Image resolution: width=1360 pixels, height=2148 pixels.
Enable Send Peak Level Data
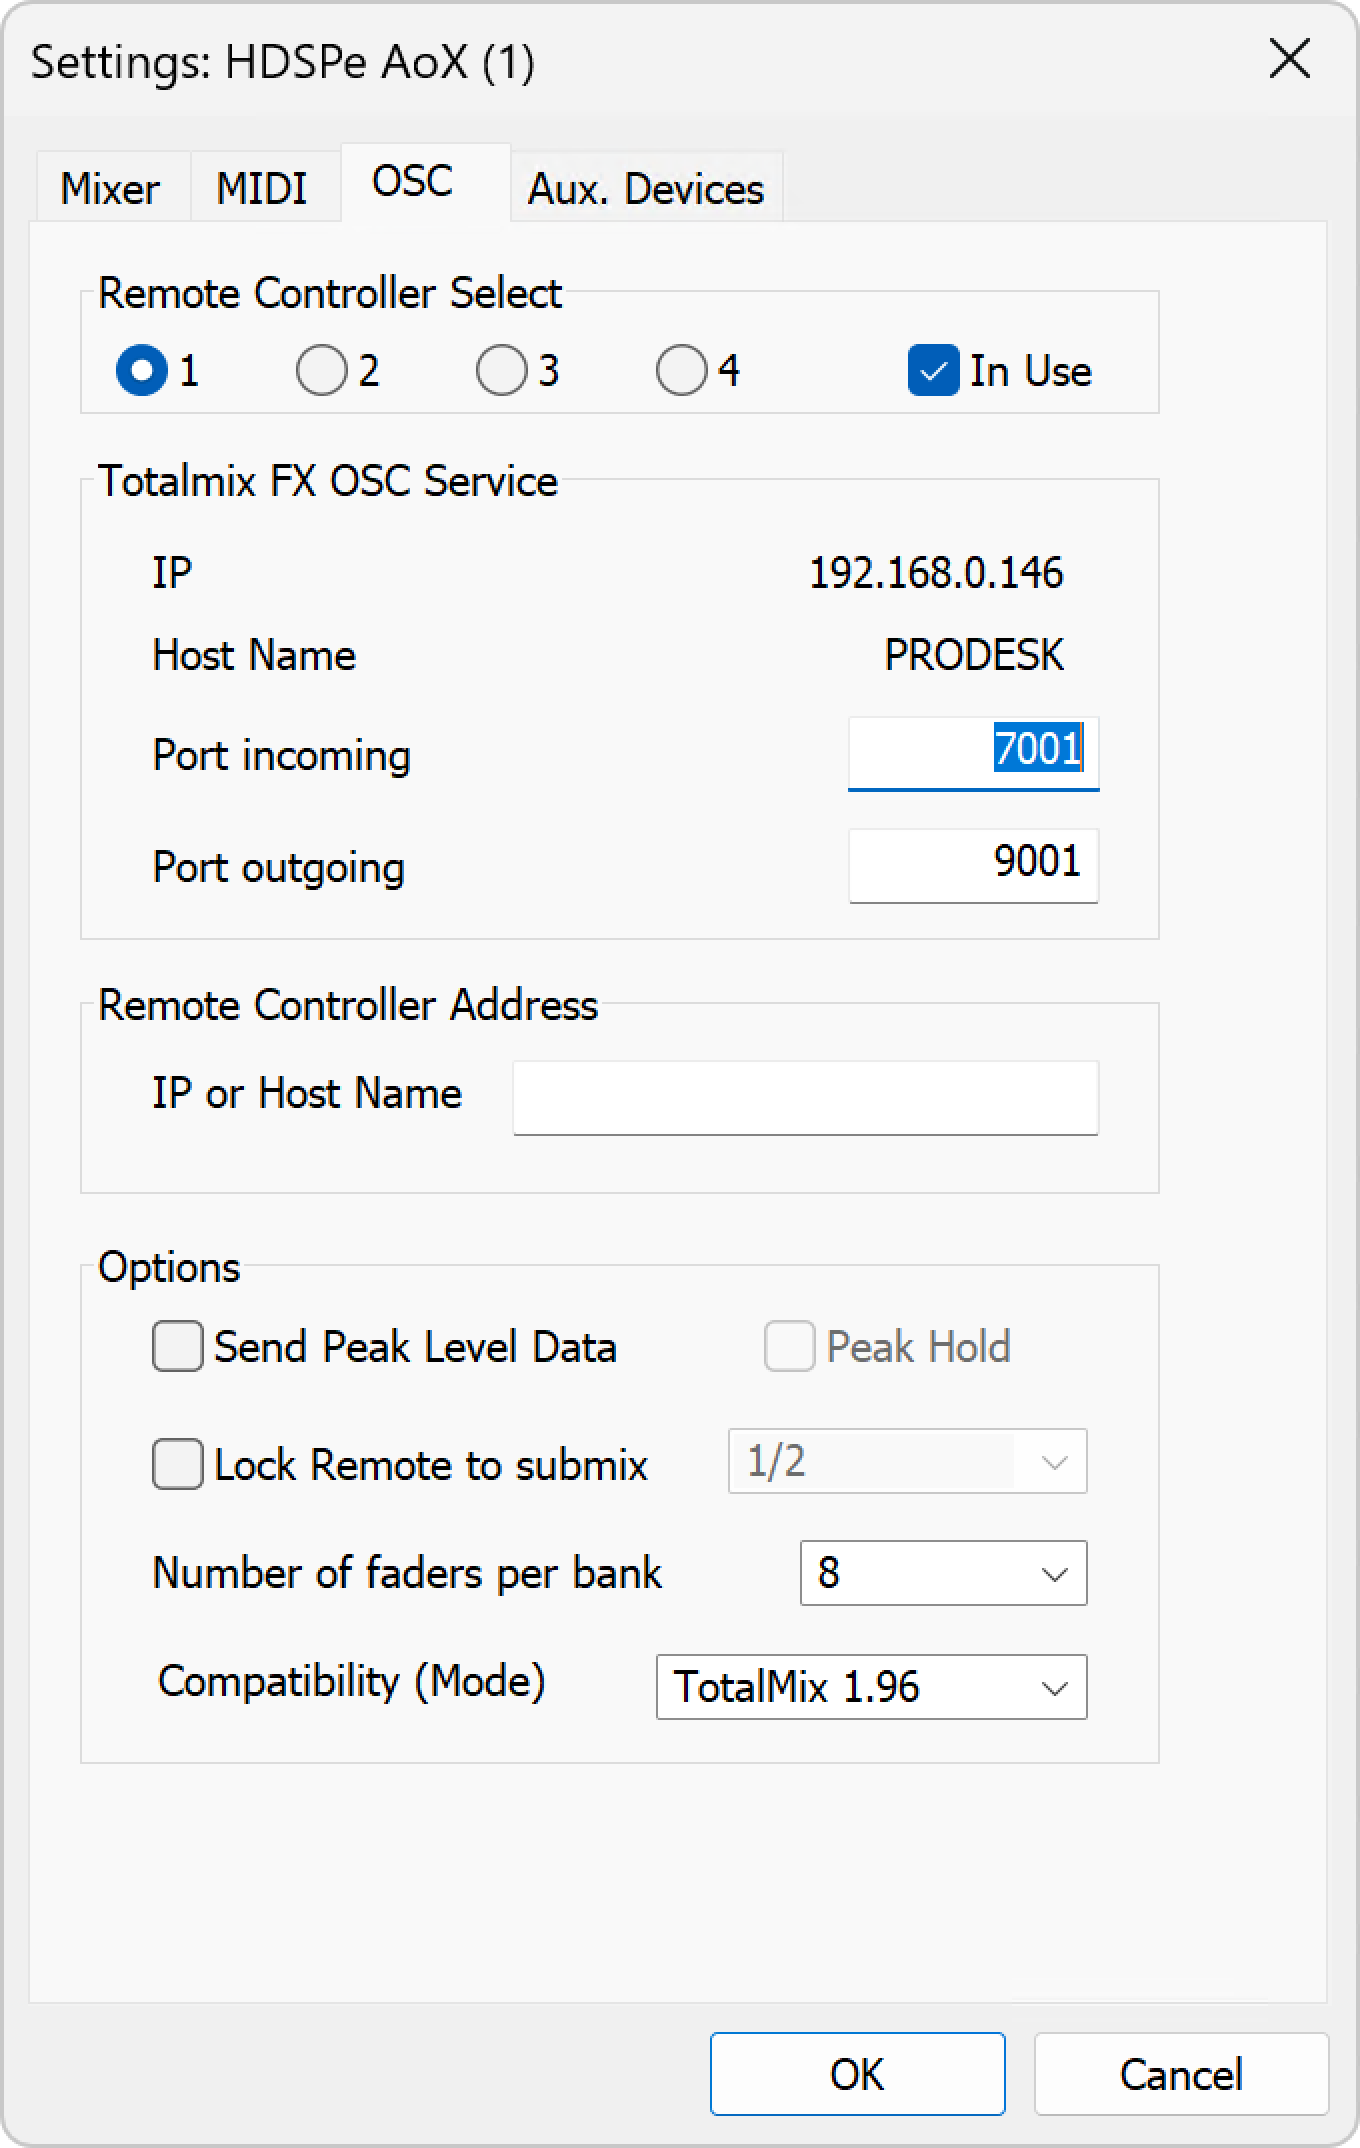pyautogui.click(x=178, y=1347)
